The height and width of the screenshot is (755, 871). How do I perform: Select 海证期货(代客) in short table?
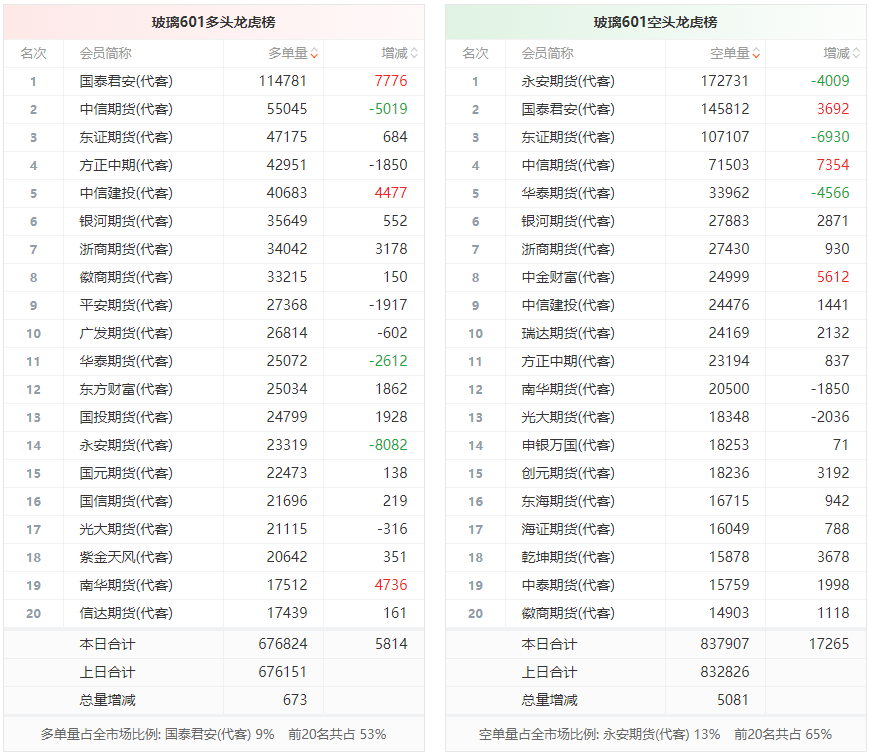pyautogui.click(x=568, y=529)
